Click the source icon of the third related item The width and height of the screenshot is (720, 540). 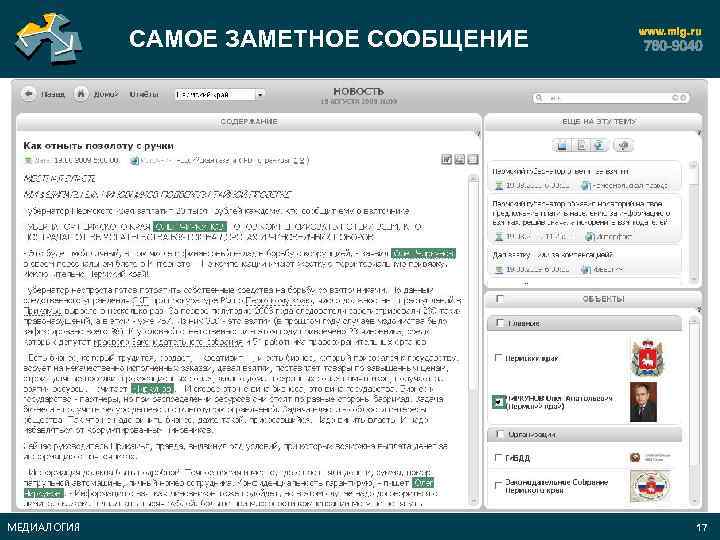point(585,269)
